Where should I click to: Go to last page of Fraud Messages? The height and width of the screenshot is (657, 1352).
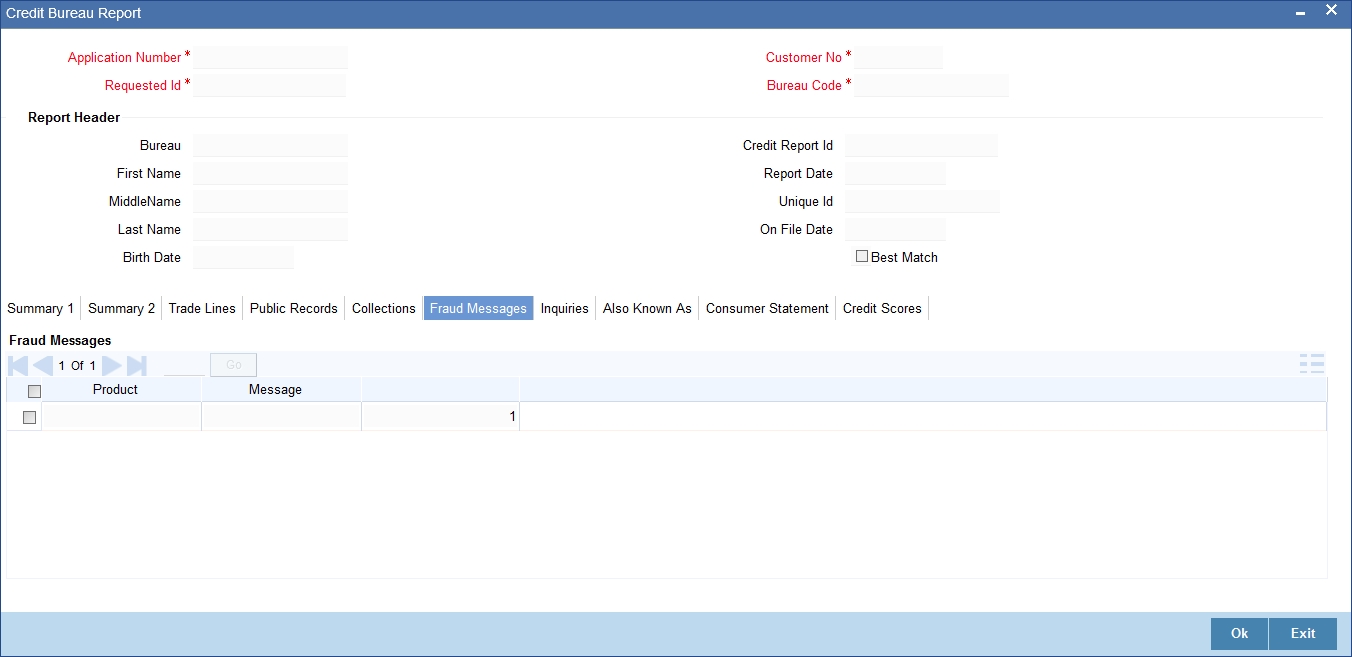(x=137, y=365)
